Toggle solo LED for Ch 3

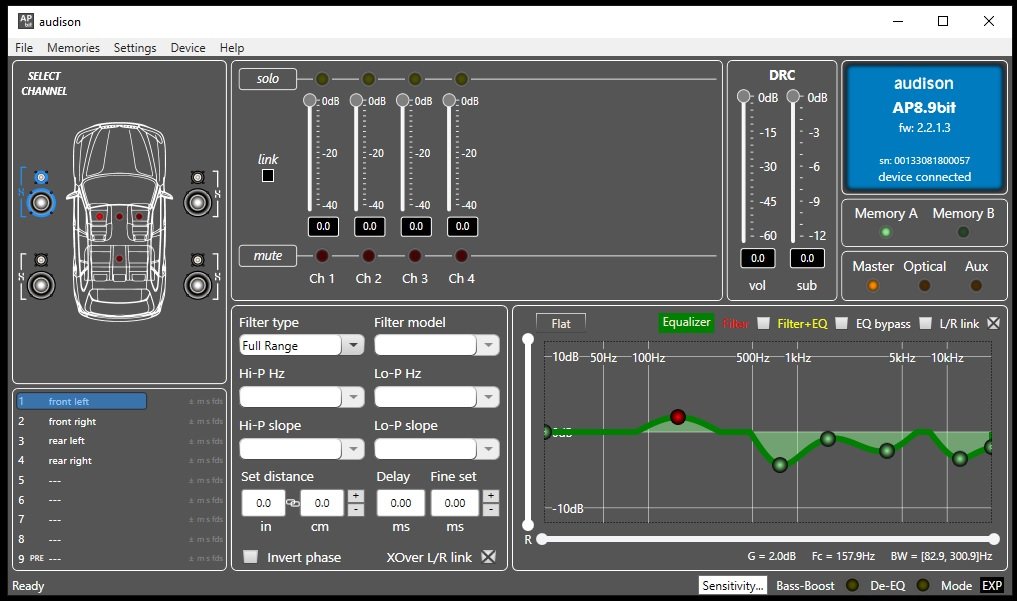[415, 79]
